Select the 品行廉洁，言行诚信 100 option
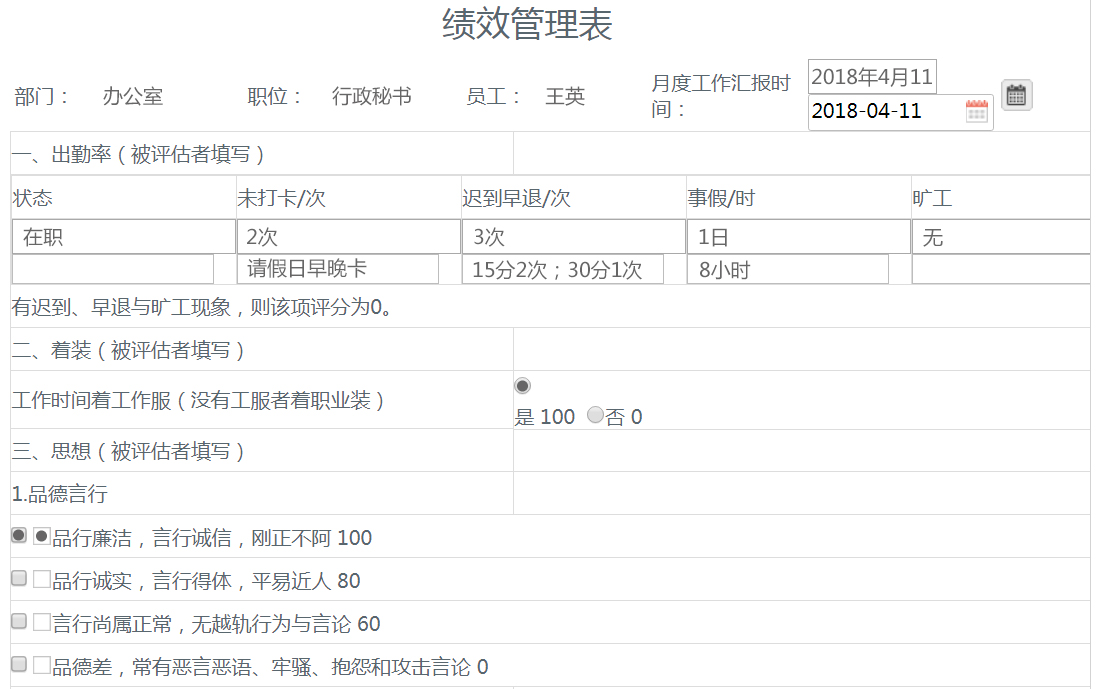 [40, 537]
